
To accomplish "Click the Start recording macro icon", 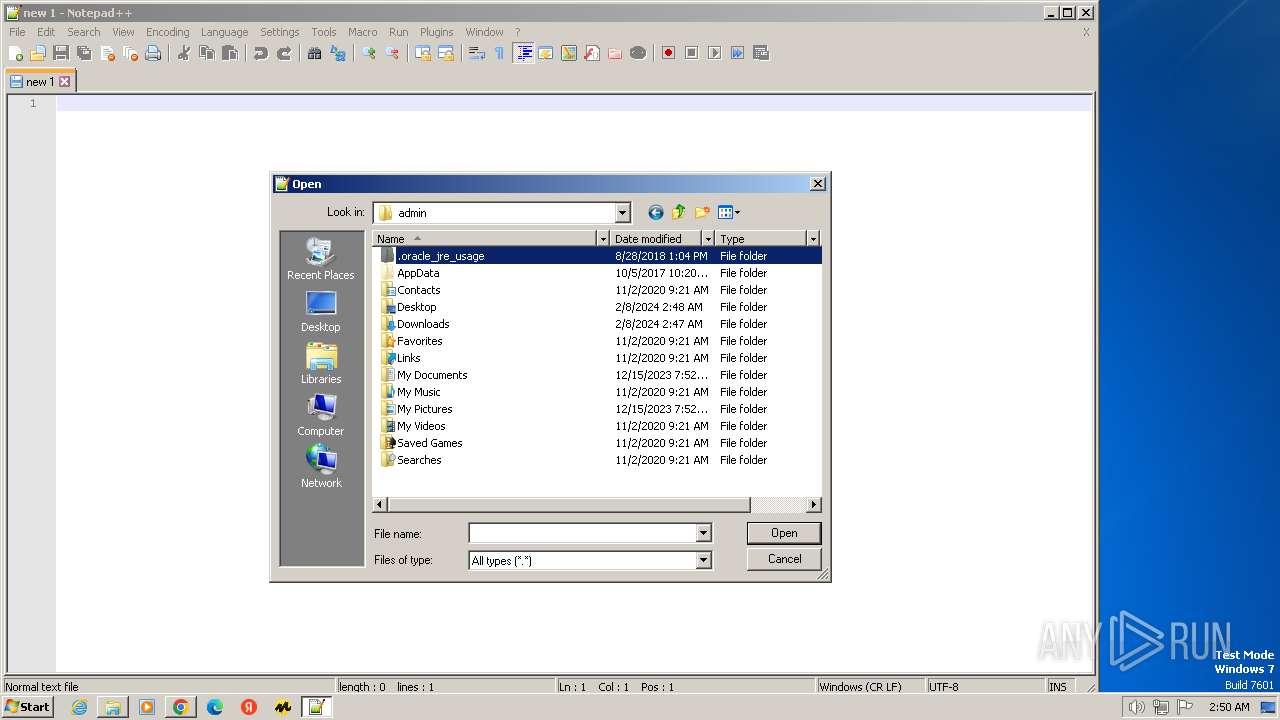I will coord(668,53).
